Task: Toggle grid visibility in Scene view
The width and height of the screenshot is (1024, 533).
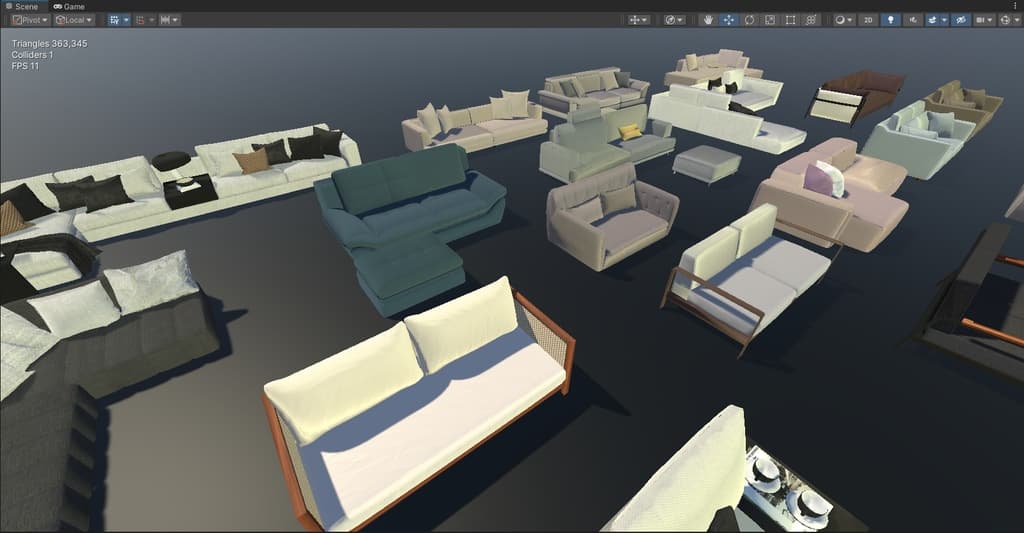Action: [114, 20]
